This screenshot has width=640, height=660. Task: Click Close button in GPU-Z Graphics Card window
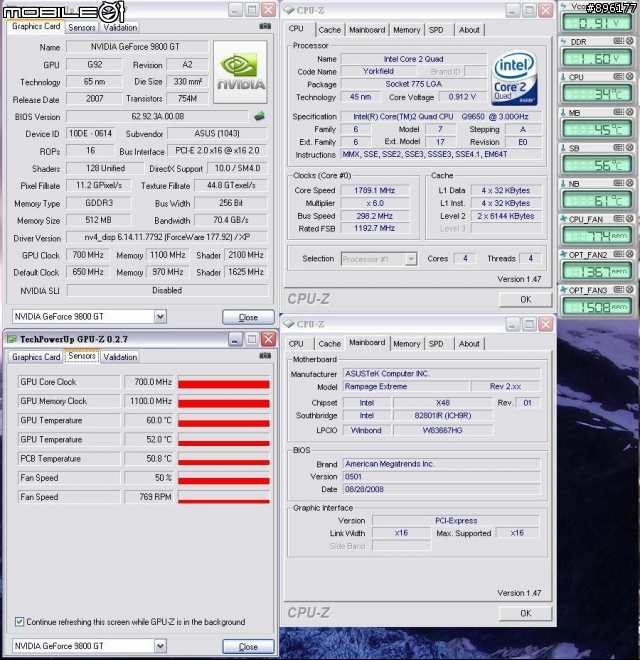point(248,317)
